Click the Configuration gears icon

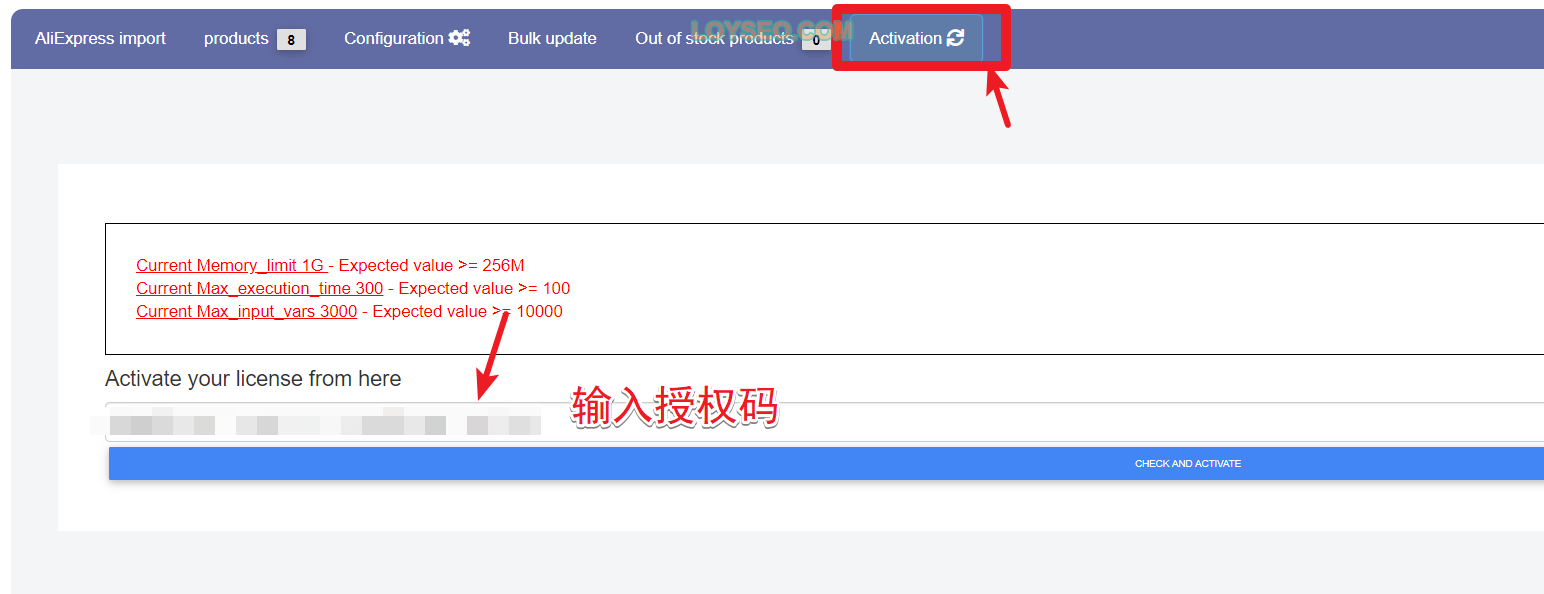pos(459,38)
